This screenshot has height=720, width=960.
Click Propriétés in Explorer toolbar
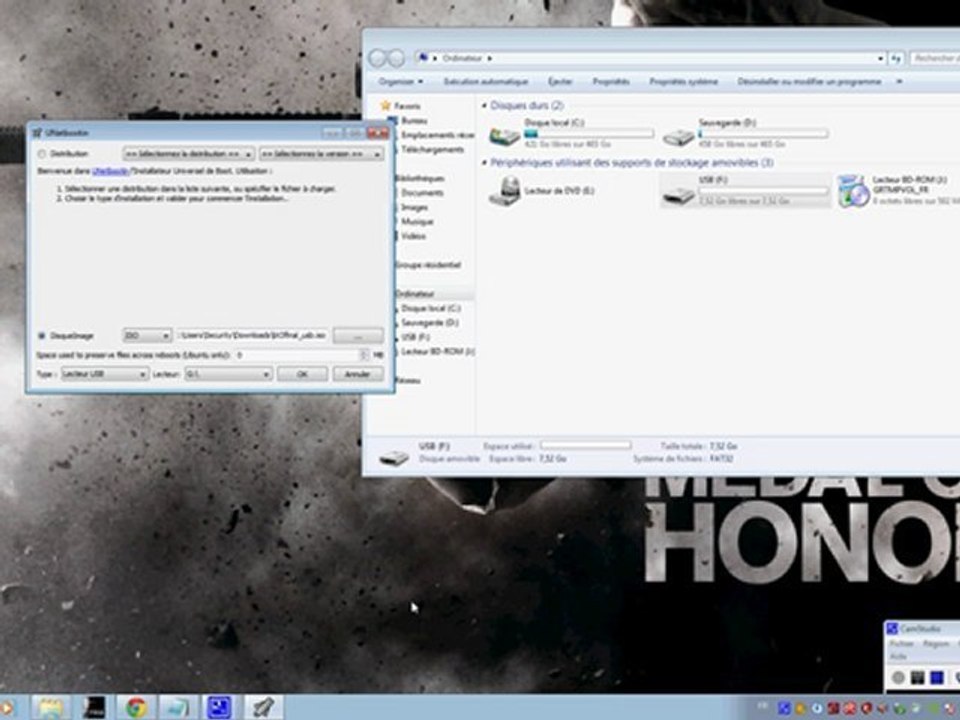tap(611, 81)
